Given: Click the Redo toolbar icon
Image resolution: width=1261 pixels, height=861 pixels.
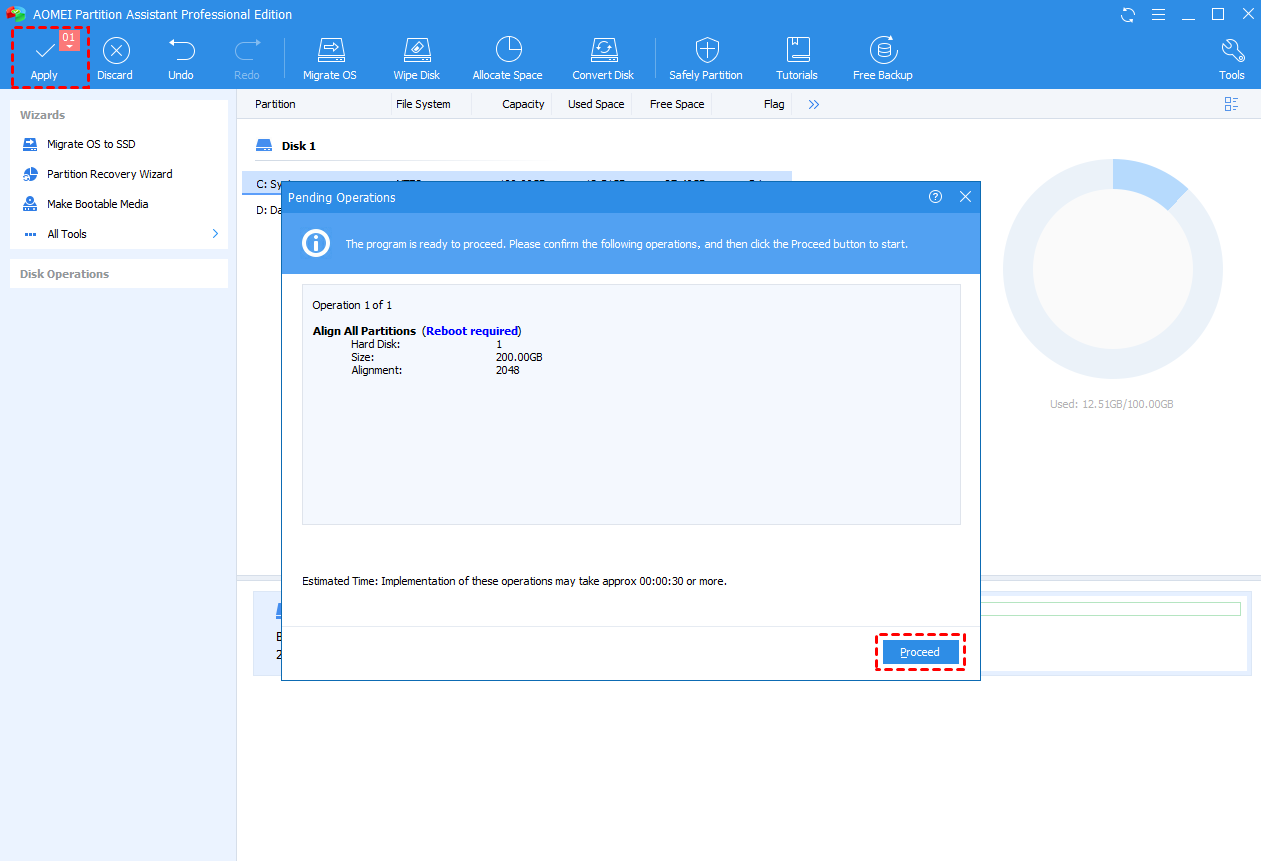Looking at the screenshot, I should coord(247,49).
